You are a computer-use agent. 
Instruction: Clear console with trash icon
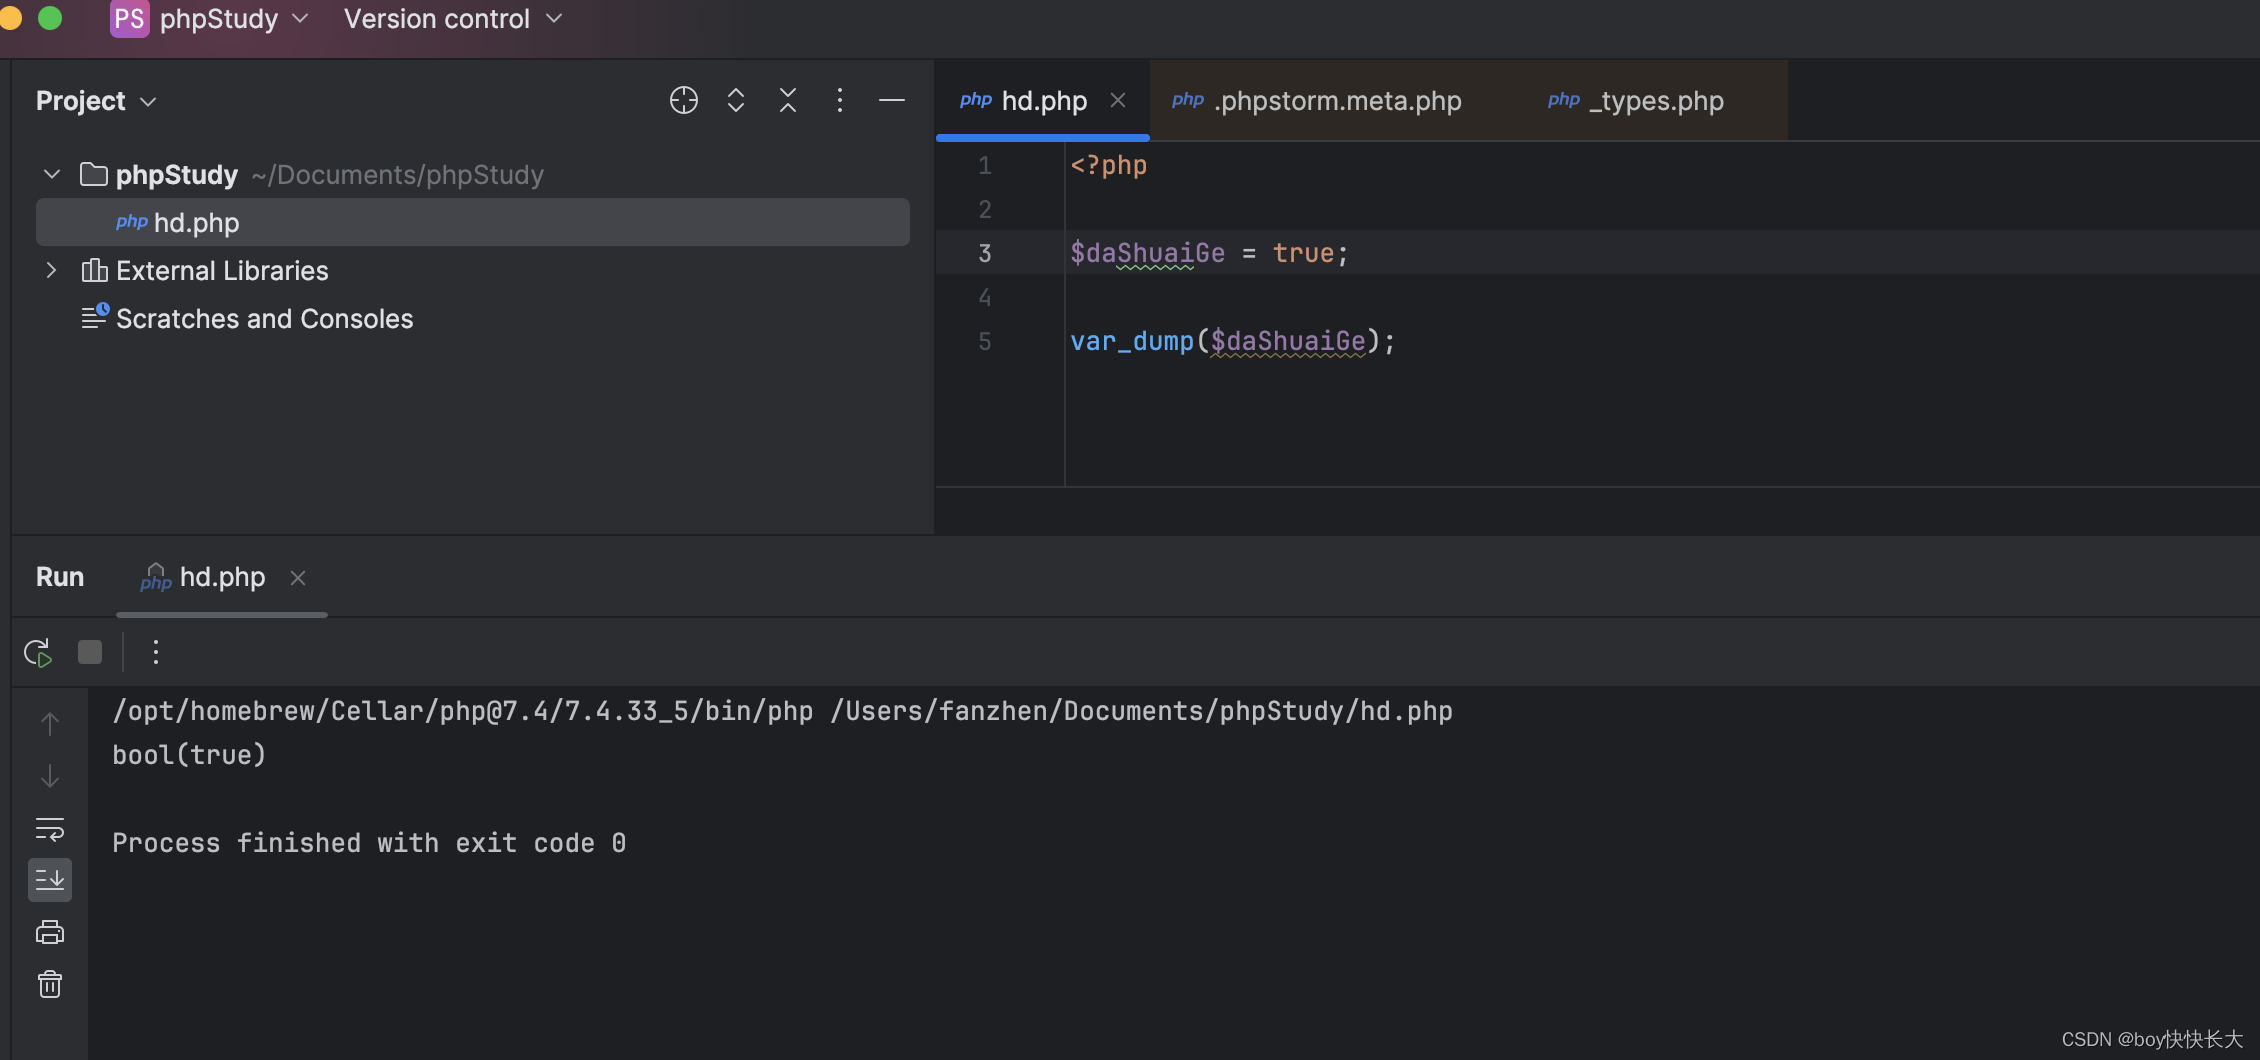pos(50,985)
